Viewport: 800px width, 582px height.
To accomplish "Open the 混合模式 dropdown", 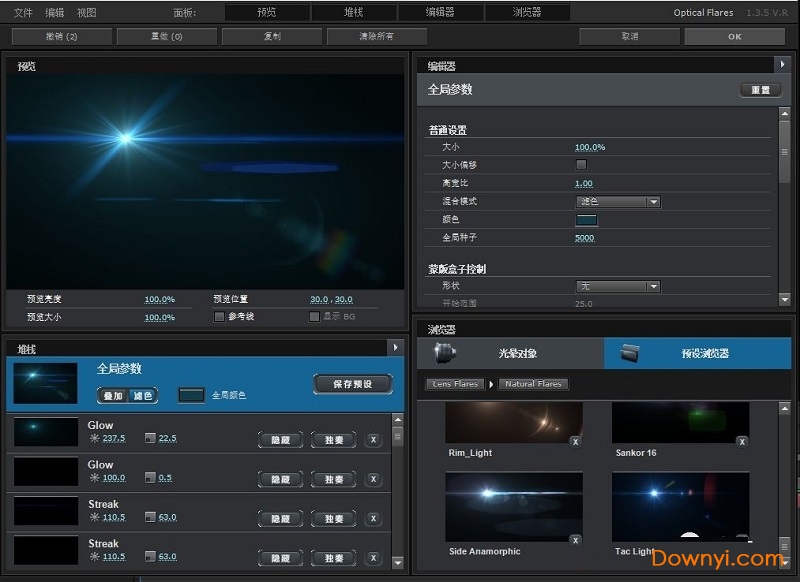I will tap(618, 201).
